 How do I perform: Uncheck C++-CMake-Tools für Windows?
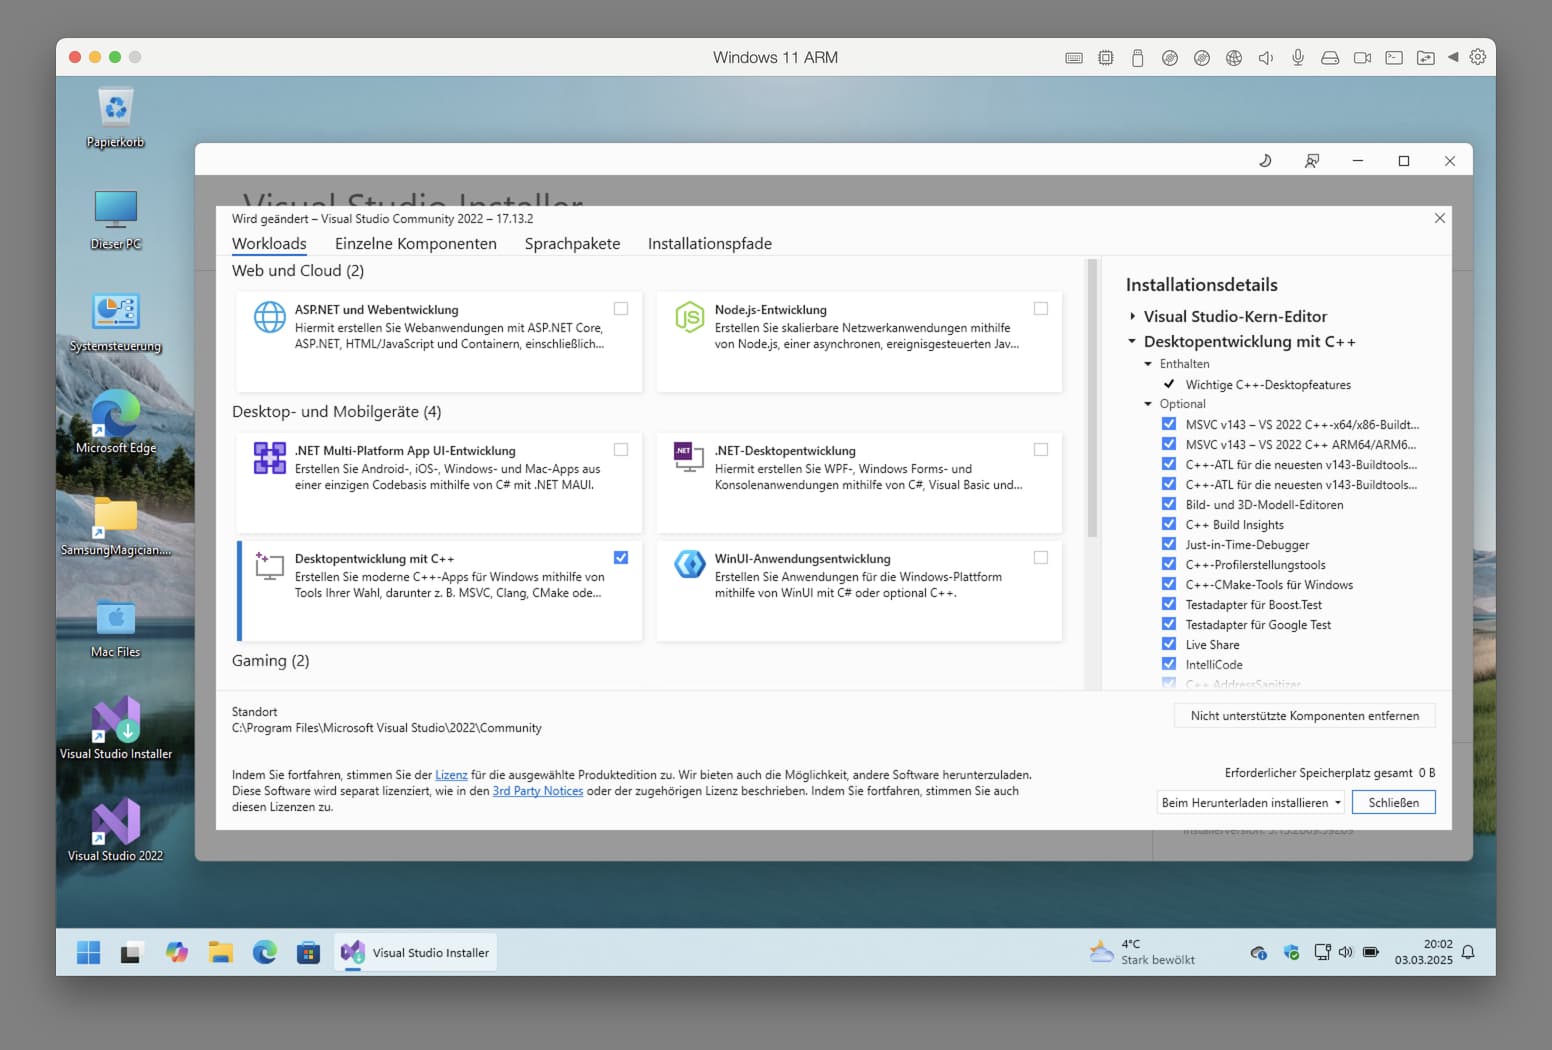click(x=1169, y=584)
